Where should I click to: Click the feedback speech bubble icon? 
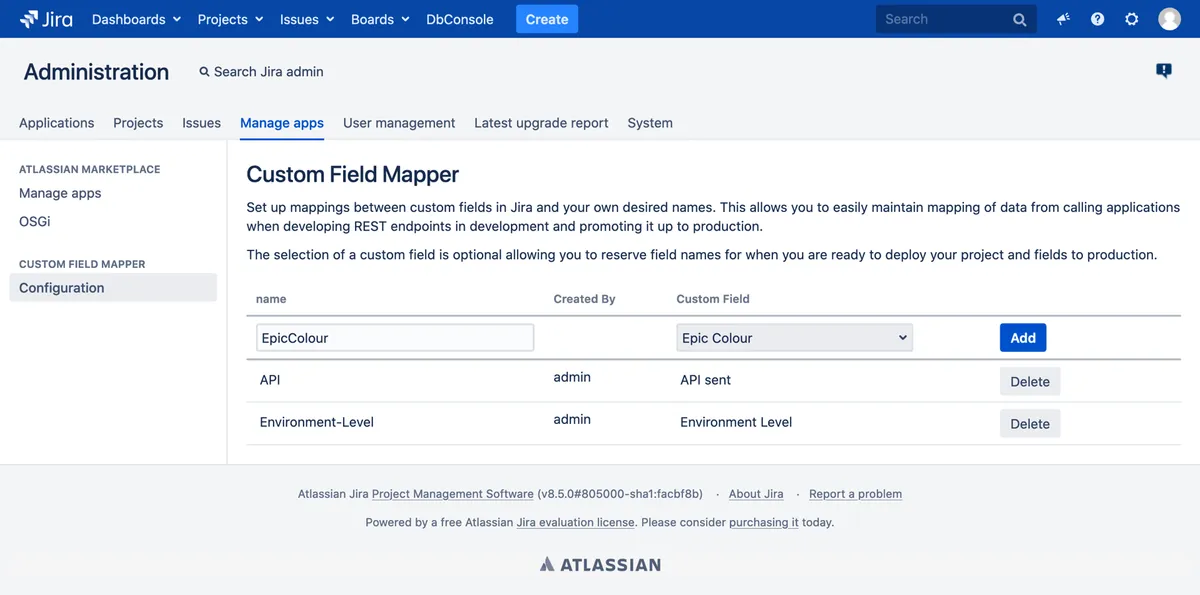(x=1163, y=71)
